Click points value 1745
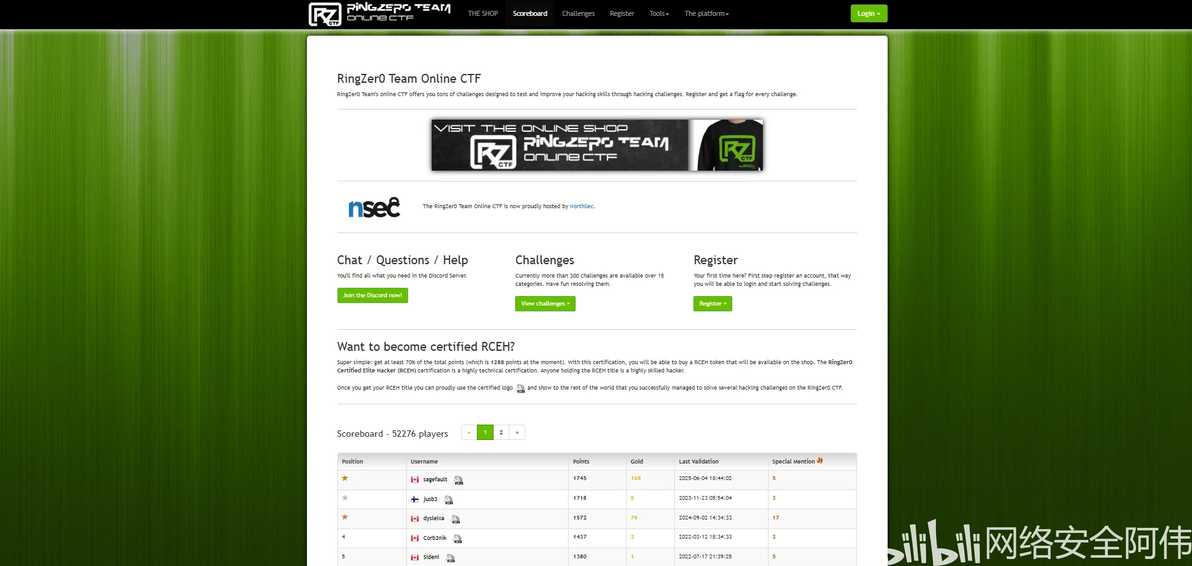 579,478
